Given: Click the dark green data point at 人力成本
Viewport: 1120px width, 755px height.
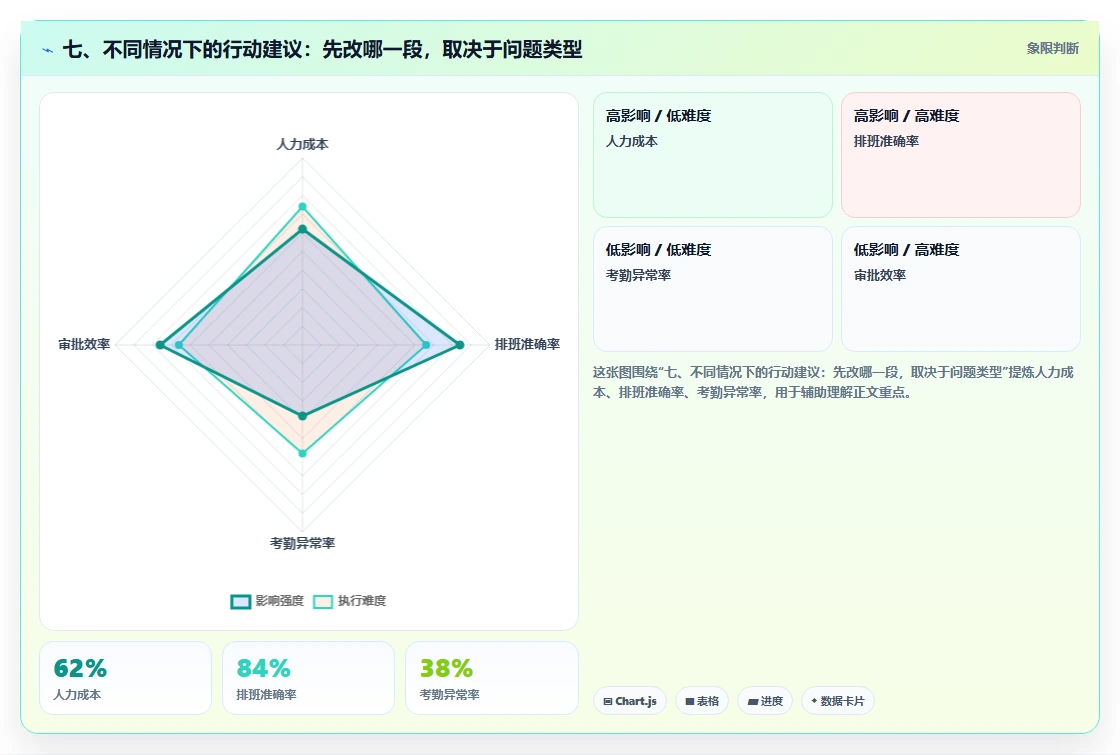Looking at the screenshot, I should tap(302, 229).
